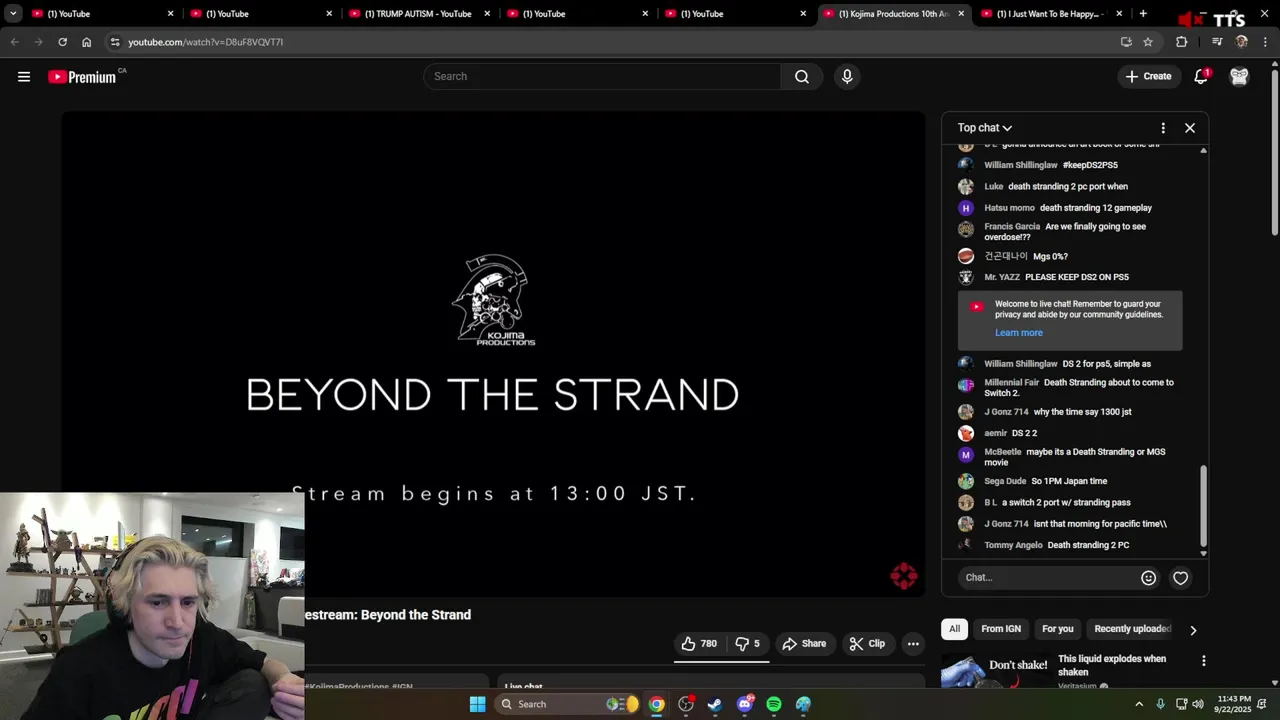The image size is (1280, 720).
Task: Expand the tab search dropdown arrow
Action: pos(13,14)
